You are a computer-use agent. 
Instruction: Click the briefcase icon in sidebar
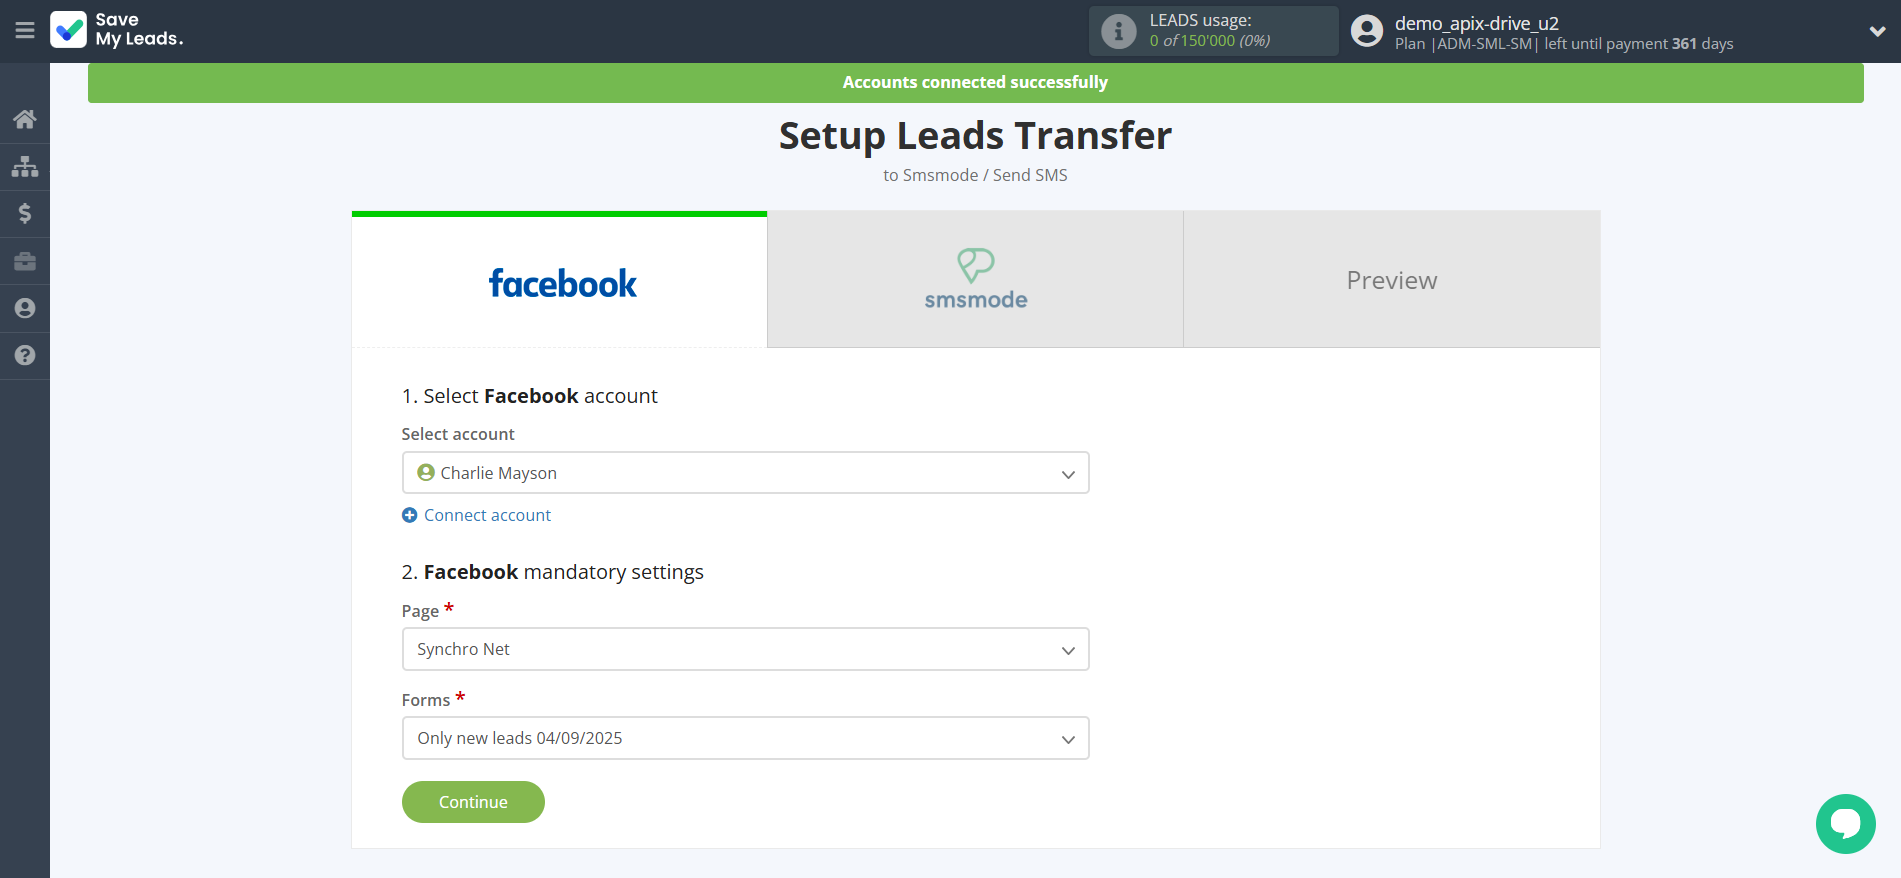tap(25, 261)
